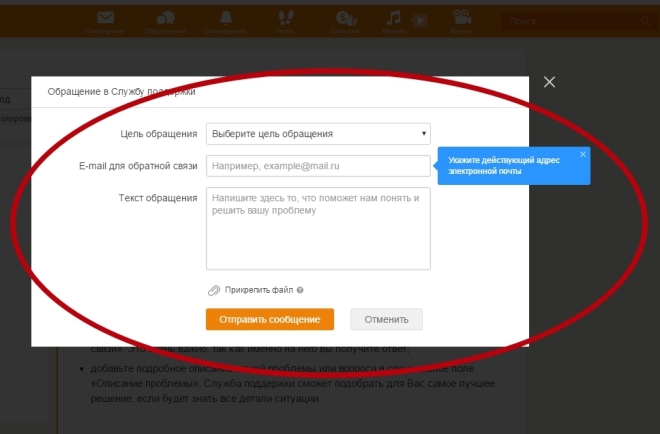Image resolution: width=660 pixels, height=434 pixels.
Task: Click the dropdown arrow of Выберите цель обращения
Action: (x=423, y=133)
